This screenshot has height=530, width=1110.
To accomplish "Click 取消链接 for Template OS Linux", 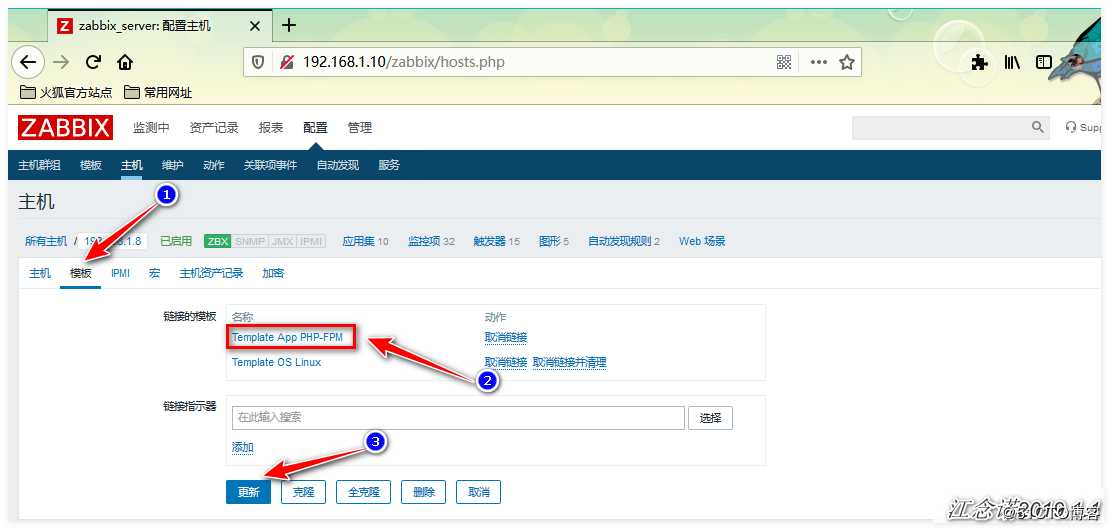I will (x=505, y=362).
